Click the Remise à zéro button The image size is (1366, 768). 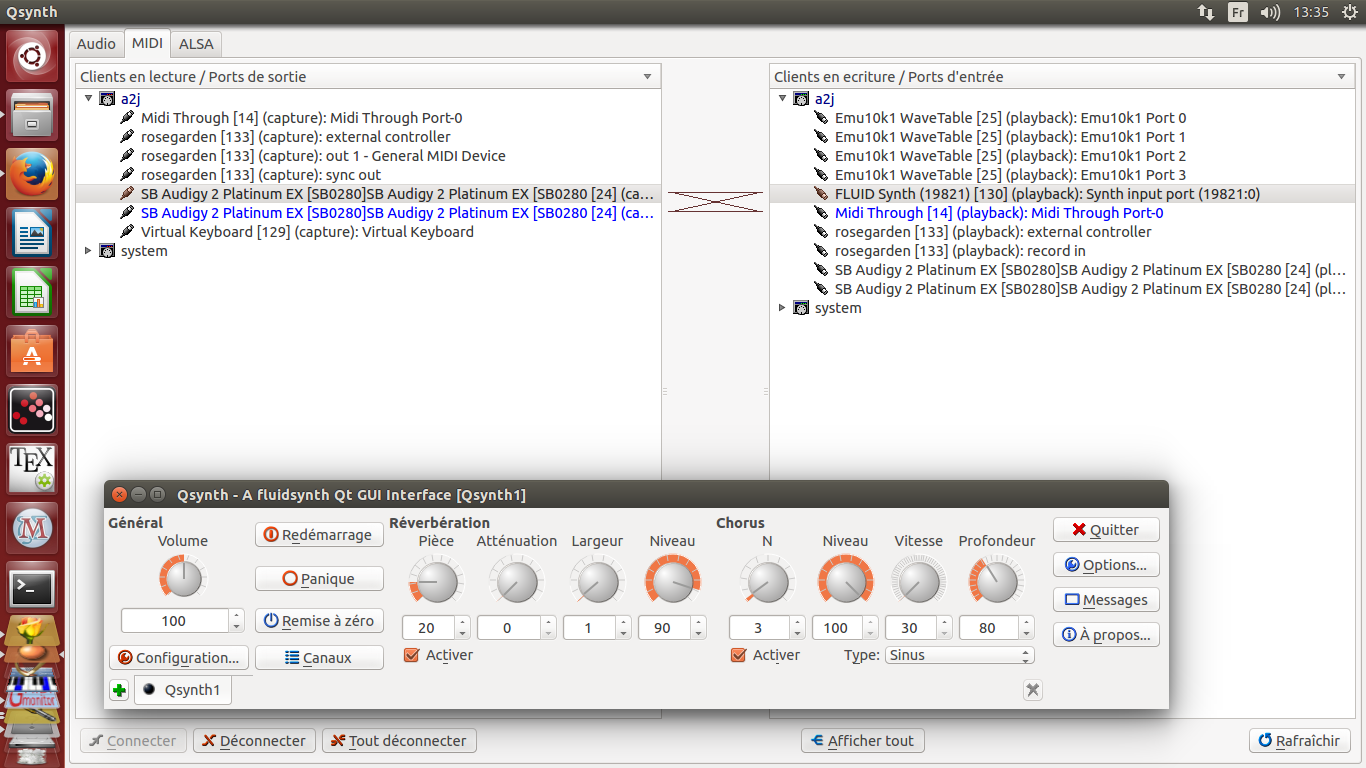point(319,621)
